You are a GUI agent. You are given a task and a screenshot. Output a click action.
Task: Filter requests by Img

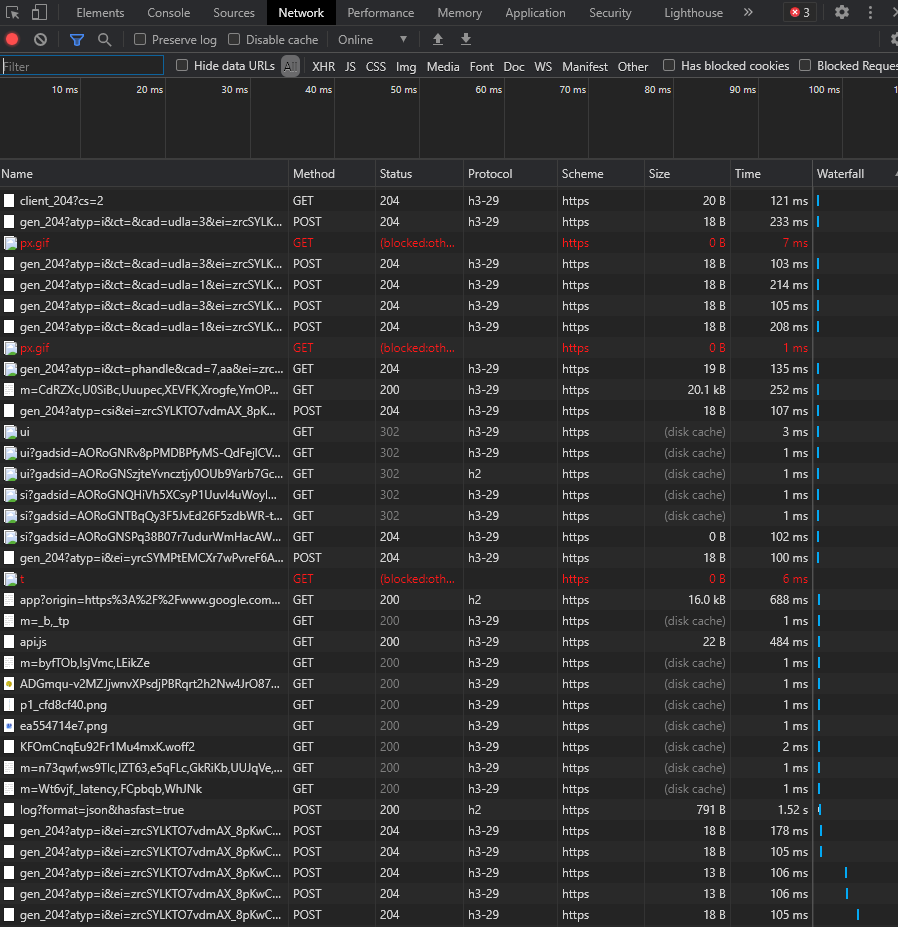(x=406, y=67)
